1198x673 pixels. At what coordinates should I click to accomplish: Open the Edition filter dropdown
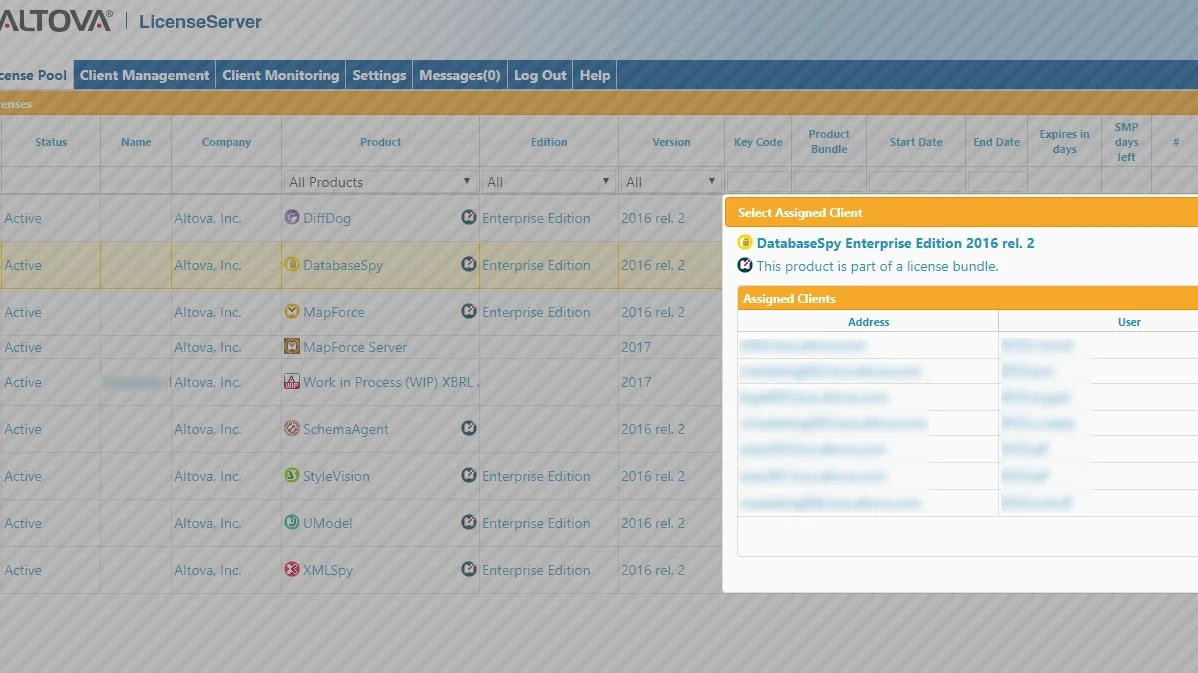pos(549,182)
